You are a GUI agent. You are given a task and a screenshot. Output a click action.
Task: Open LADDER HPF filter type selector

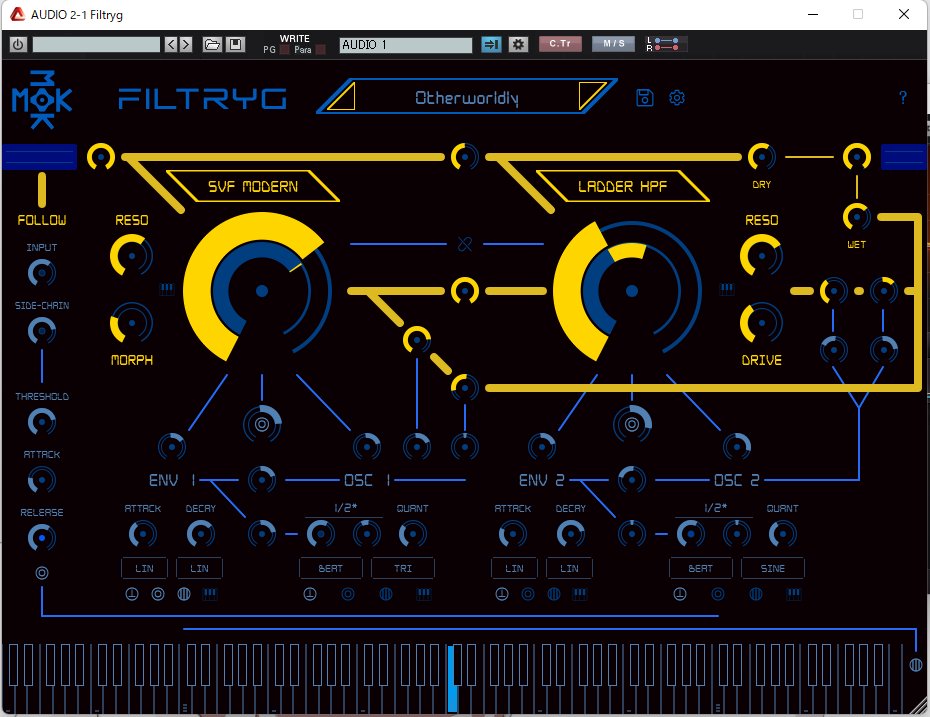(623, 186)
